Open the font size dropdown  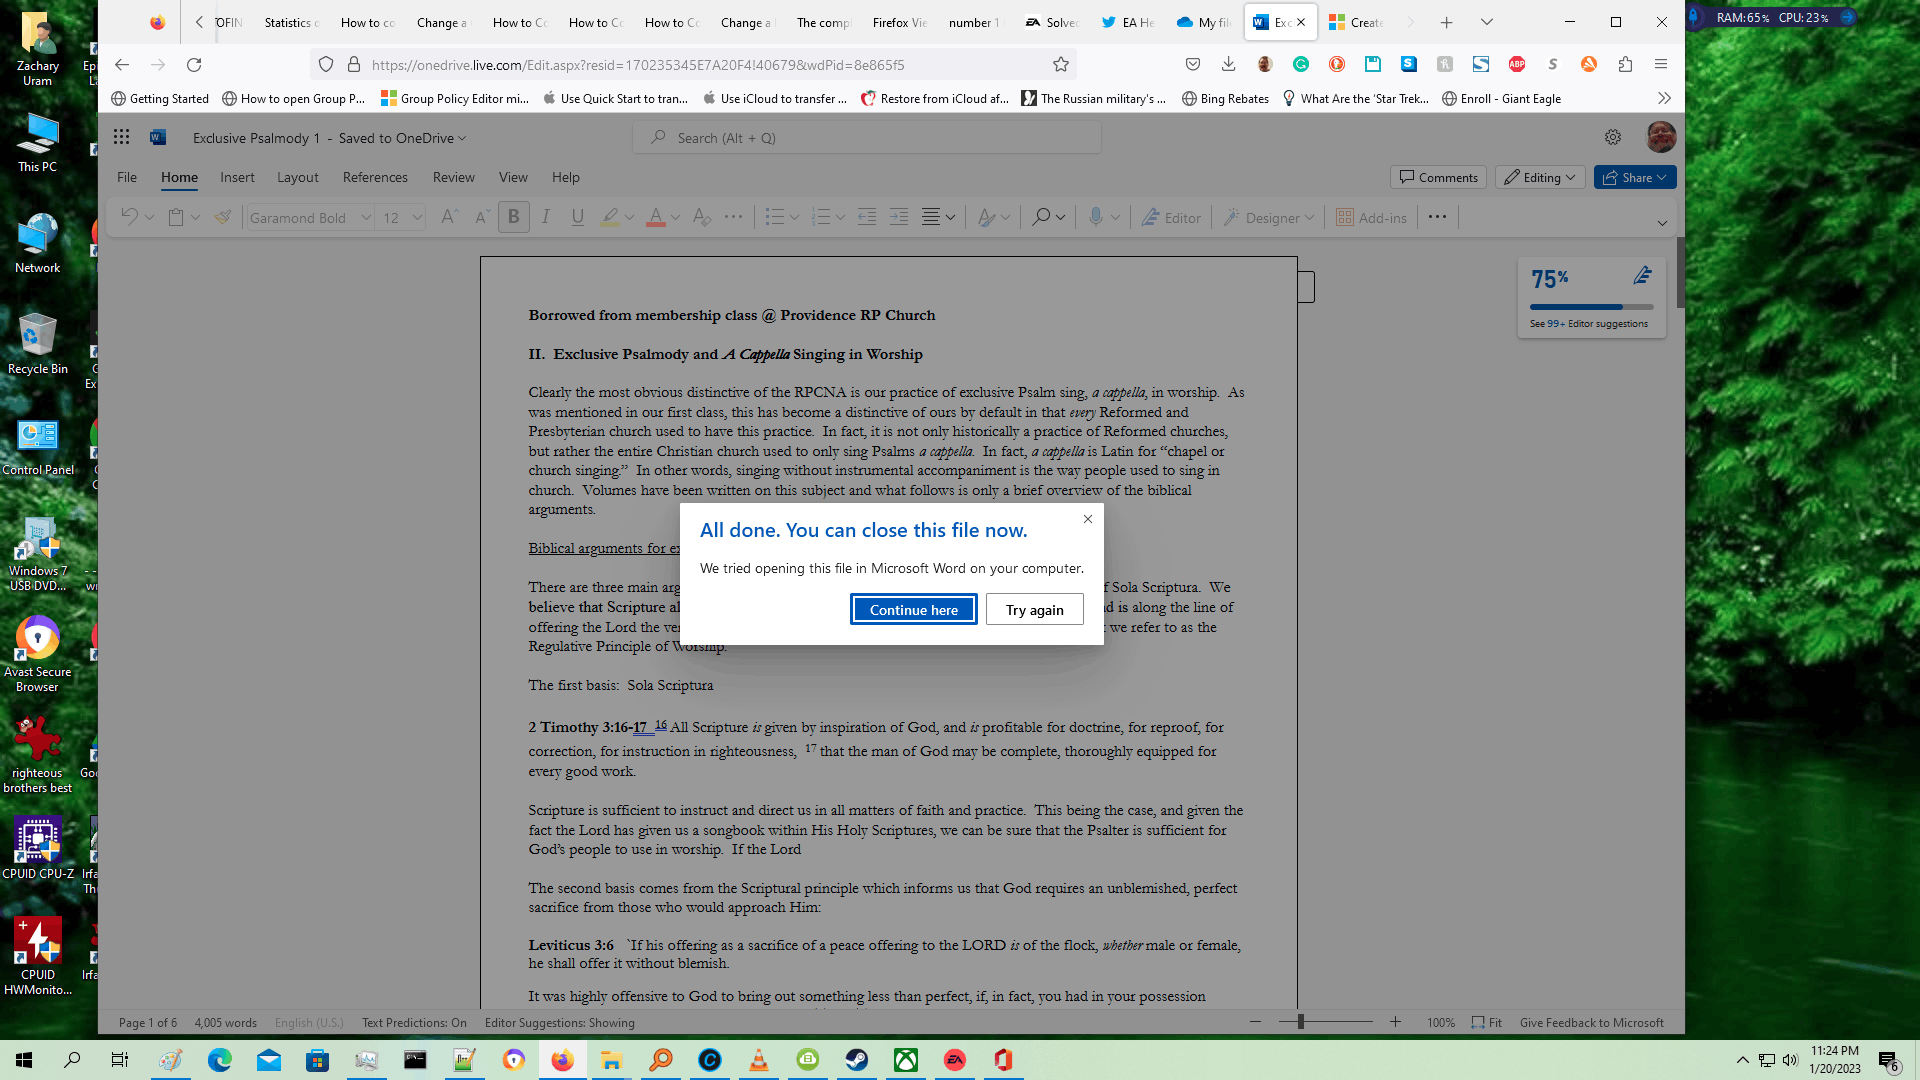[417, 217]
